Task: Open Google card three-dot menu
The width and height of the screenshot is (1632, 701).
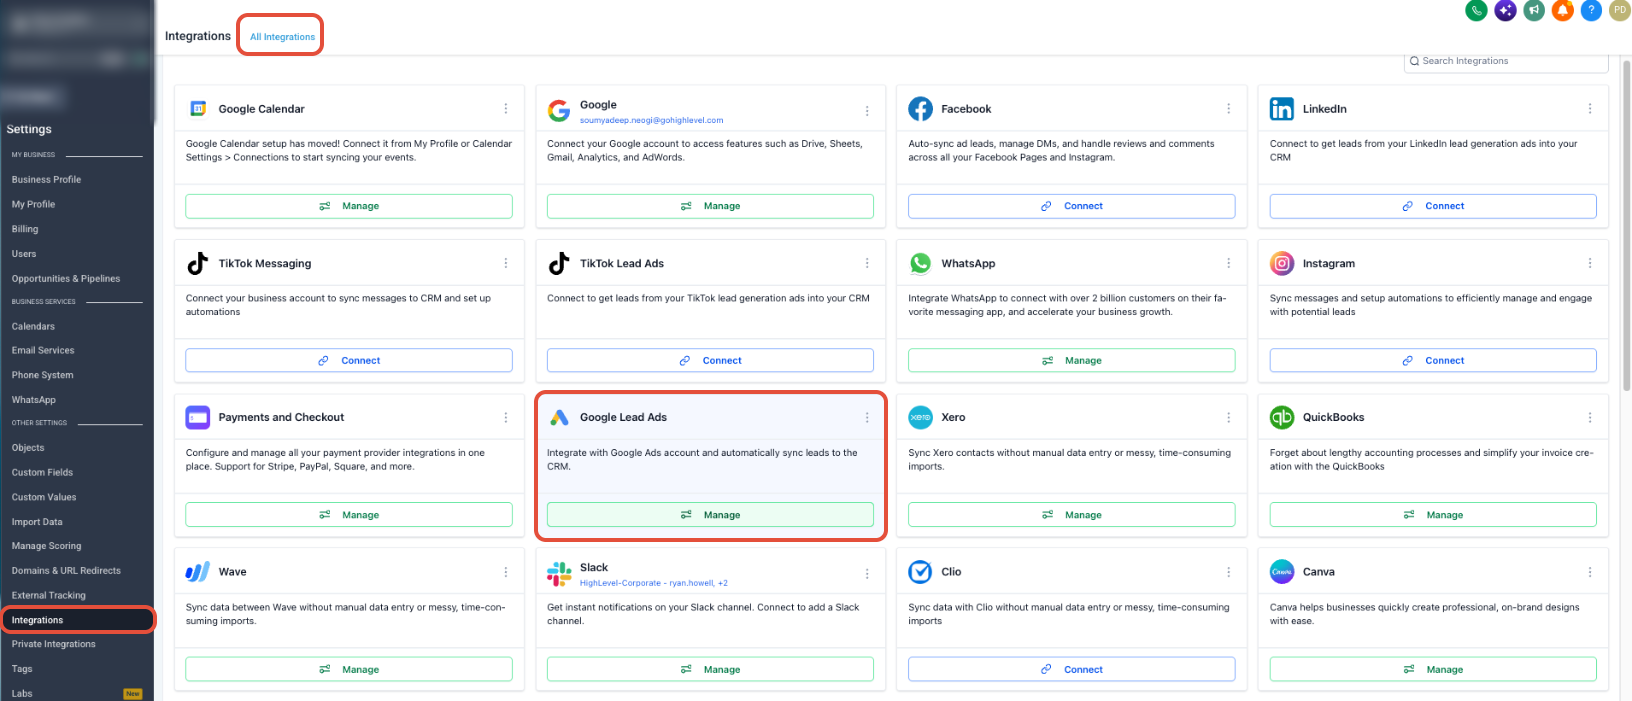Action: coord(867,111)
